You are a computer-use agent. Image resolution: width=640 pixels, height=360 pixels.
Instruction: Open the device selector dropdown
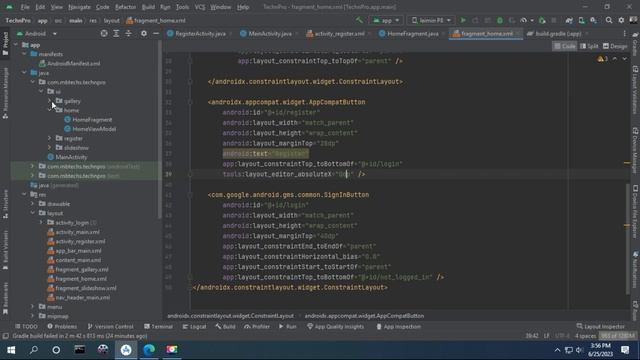pos(431,20)
